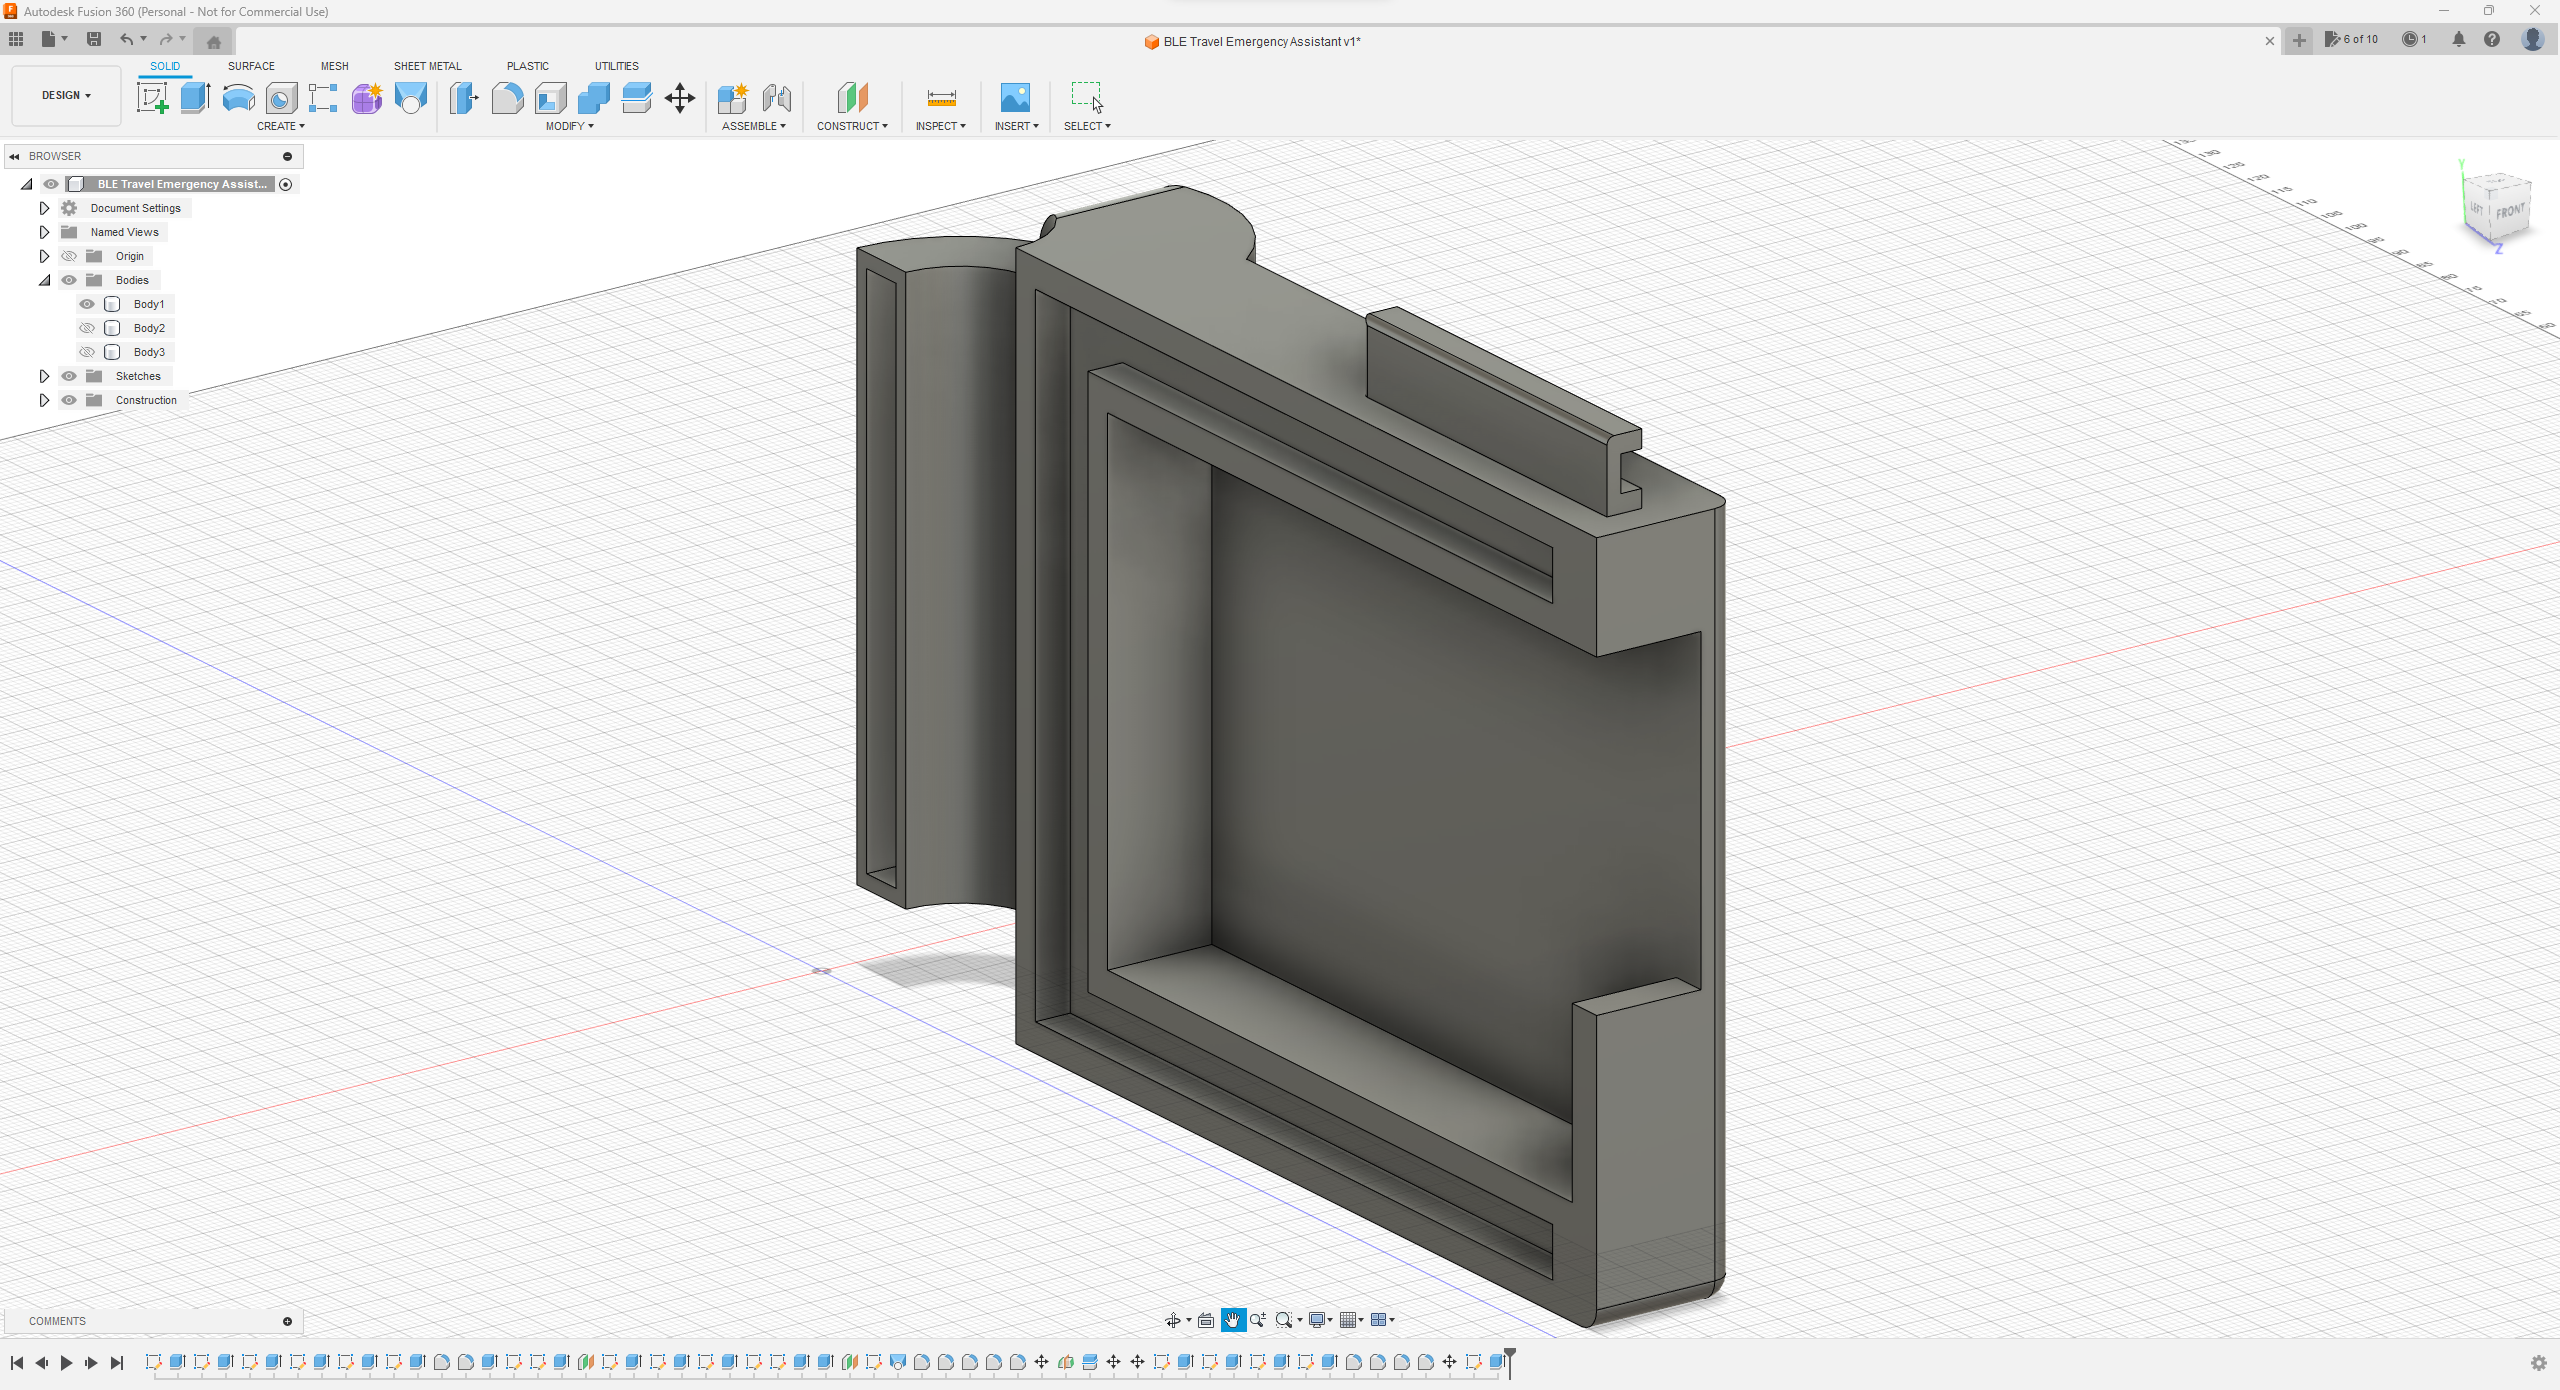
Task: Select the Create Sketch tool
Action: [152, 98]
